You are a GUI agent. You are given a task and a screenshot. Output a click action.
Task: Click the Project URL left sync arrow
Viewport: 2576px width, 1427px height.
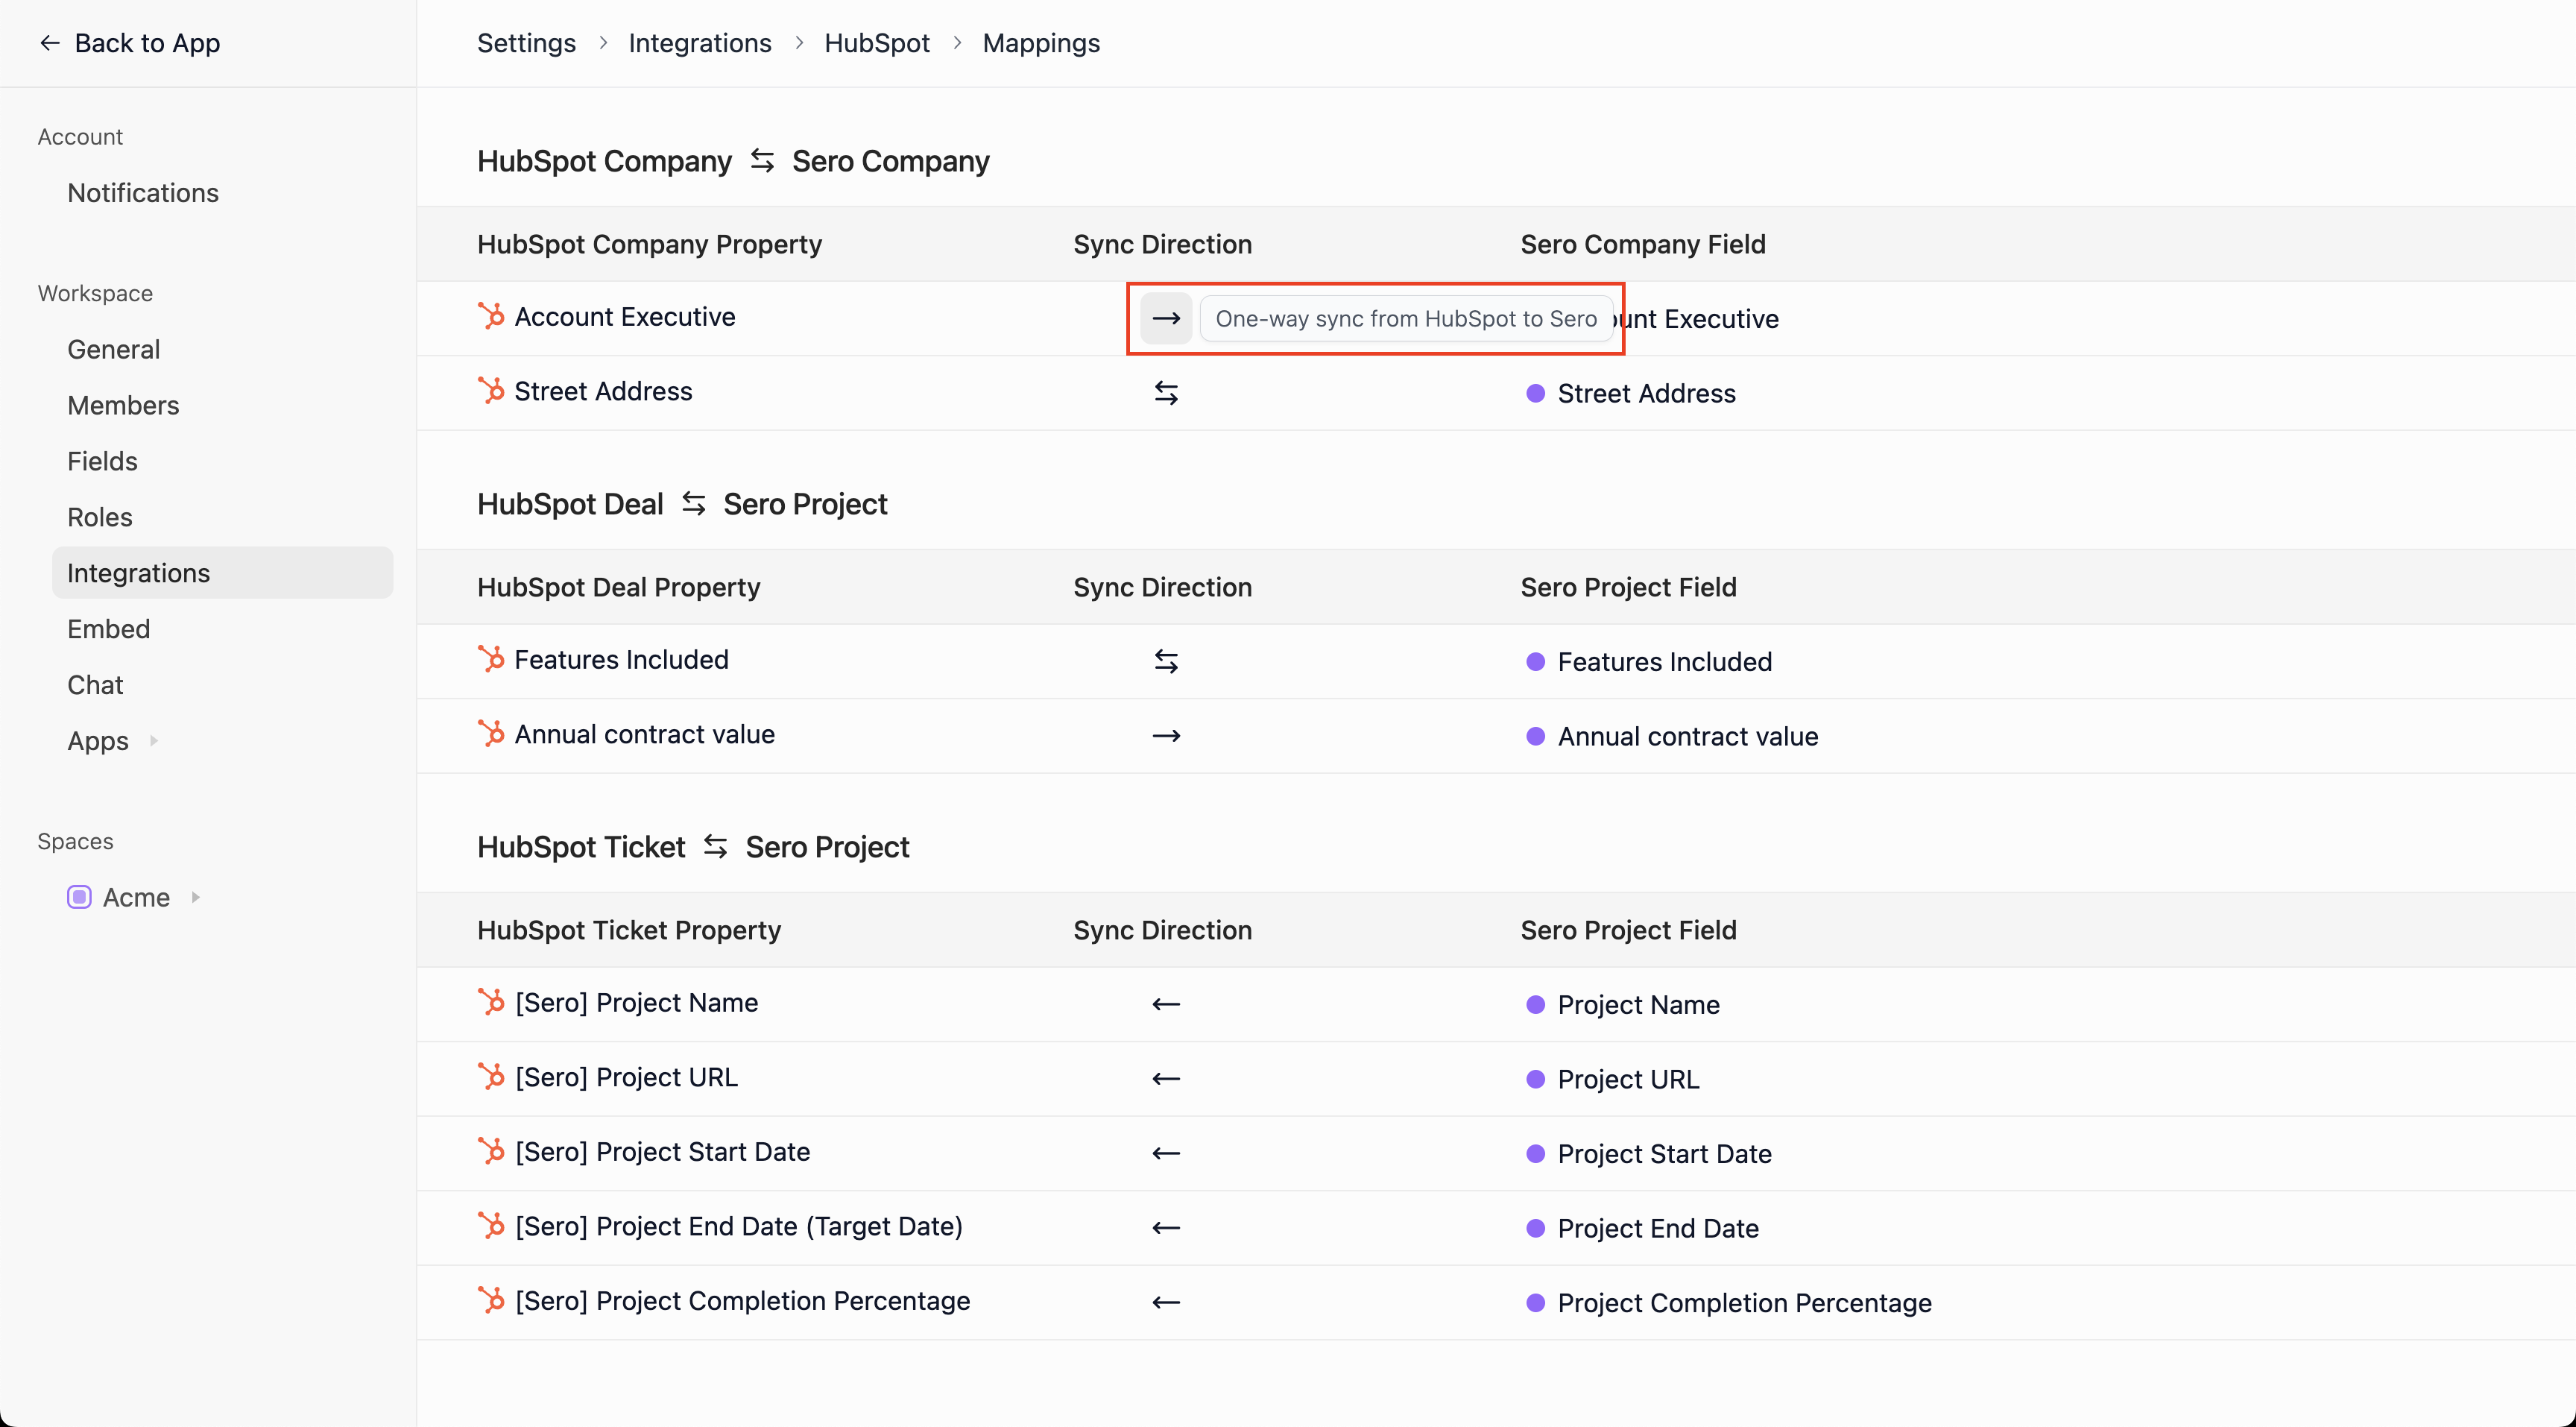click(x=1166, y=1079)
